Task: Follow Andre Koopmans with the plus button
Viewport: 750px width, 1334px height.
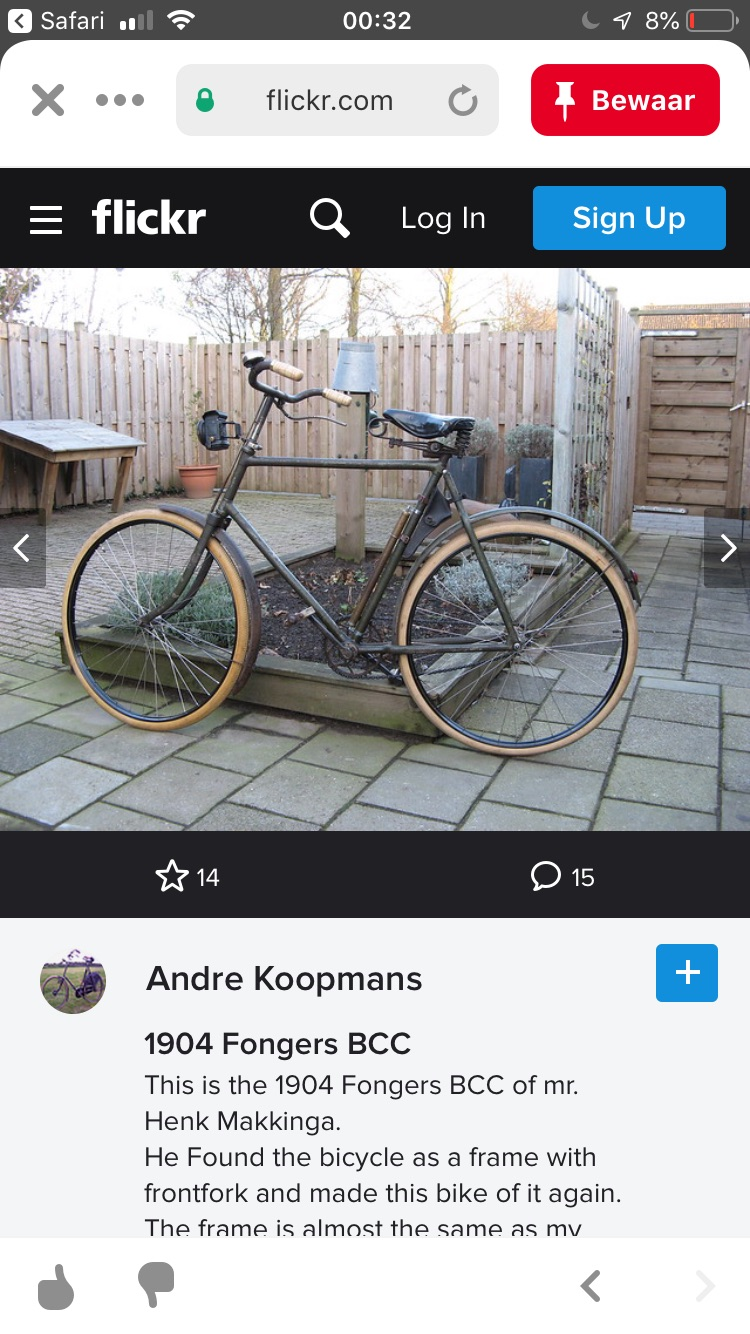Action: [x=687, y=973]
